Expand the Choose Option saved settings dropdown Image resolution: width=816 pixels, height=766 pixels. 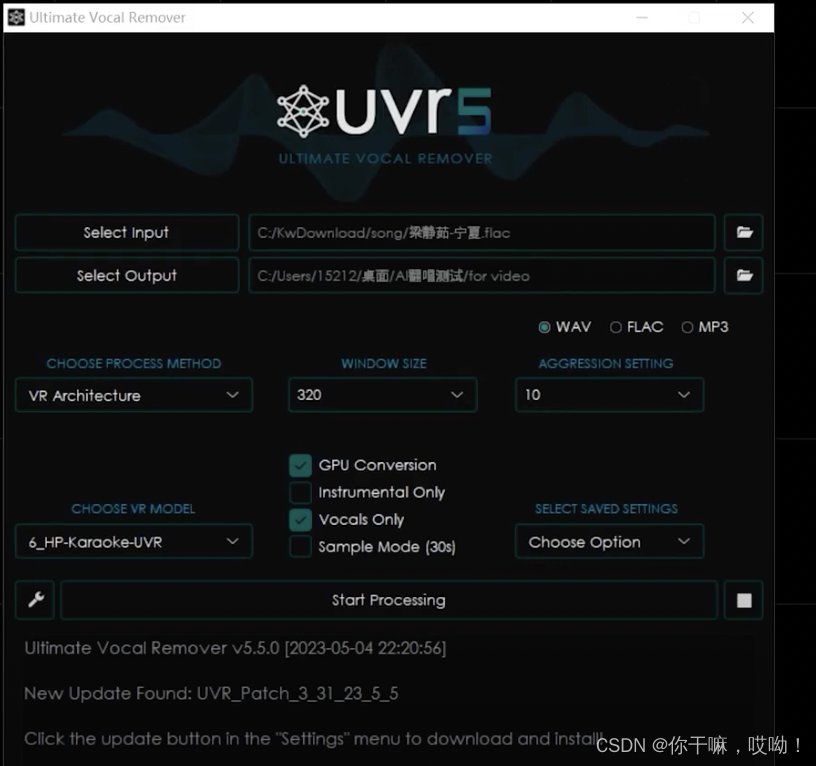point(609,542)
